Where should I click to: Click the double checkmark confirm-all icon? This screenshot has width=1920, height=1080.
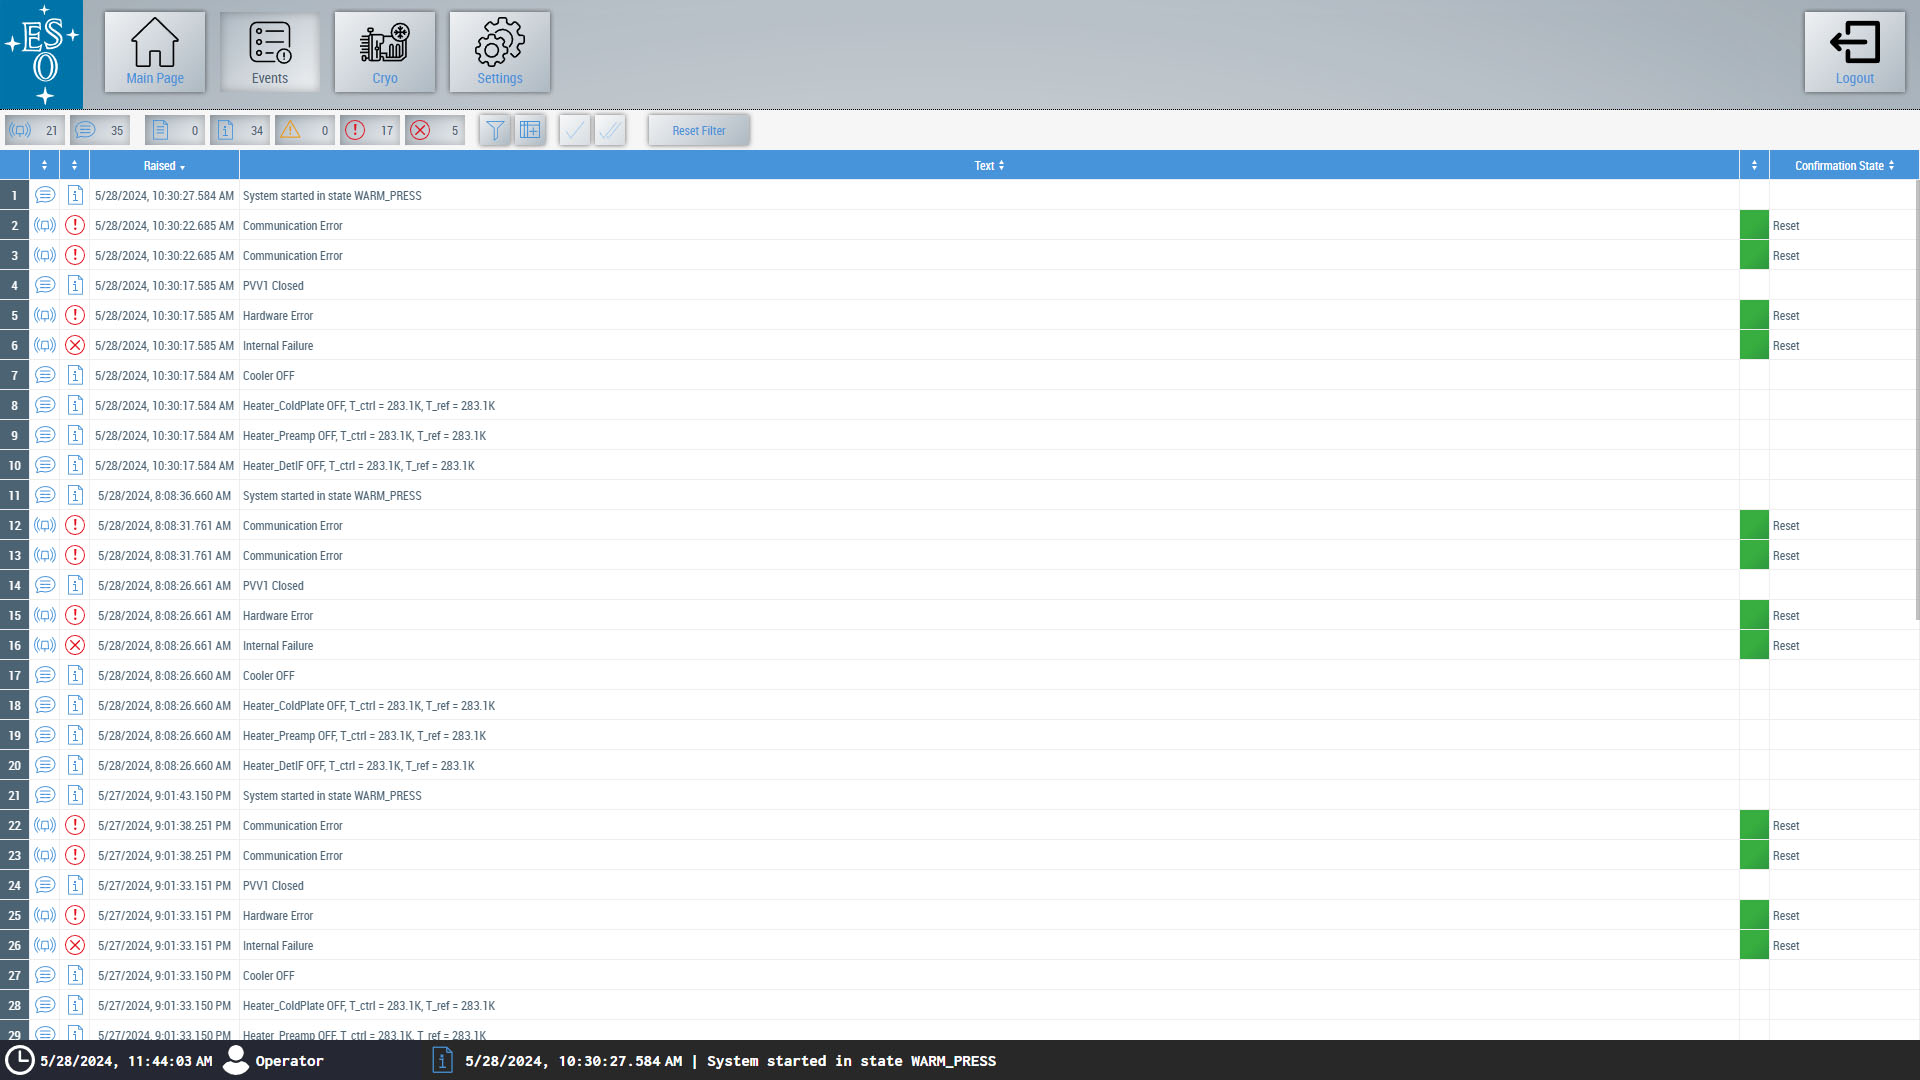point(610,130)
